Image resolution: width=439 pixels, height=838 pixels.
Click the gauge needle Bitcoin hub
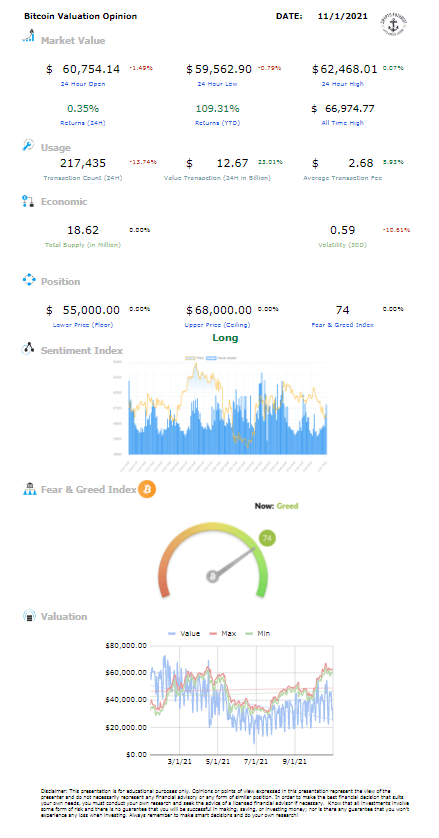point(213,577)
